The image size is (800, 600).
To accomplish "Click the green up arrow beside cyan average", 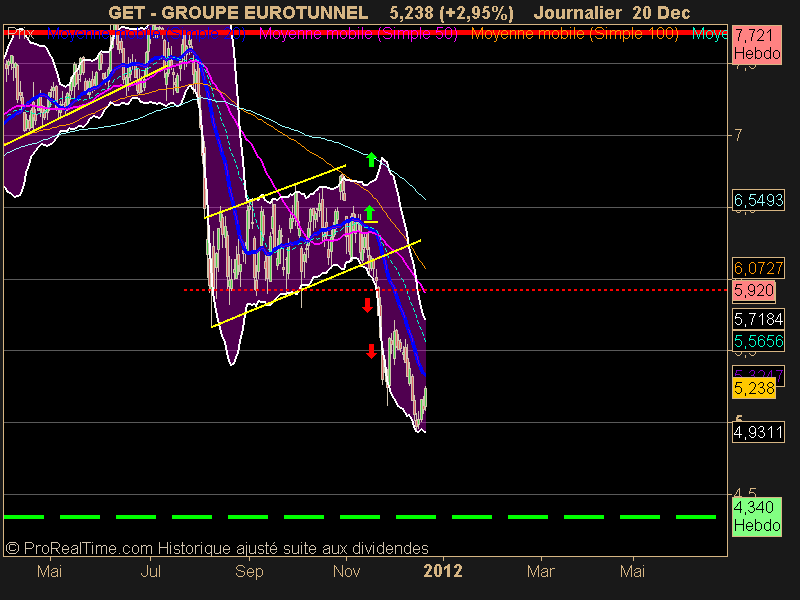I will click(371, 160).
